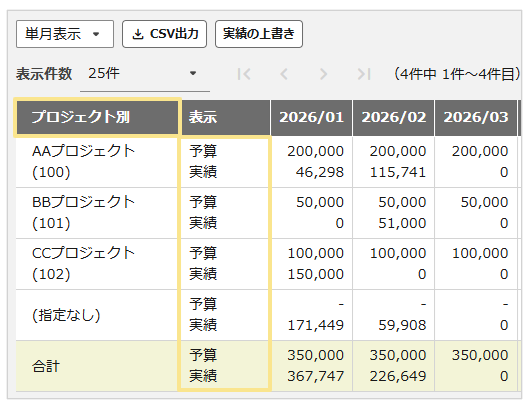Jump to the last page icon
This screenshot has height=406, width=531.
(364, 74)
